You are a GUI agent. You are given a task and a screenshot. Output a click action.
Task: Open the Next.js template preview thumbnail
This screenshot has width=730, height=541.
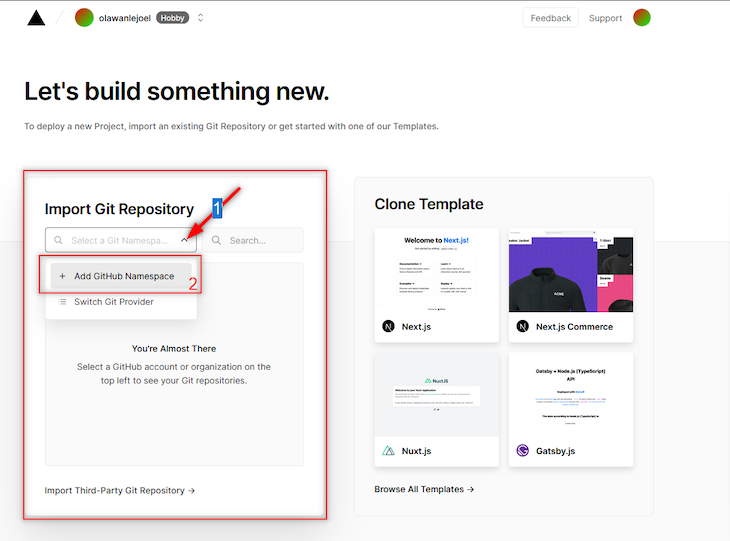437,270
